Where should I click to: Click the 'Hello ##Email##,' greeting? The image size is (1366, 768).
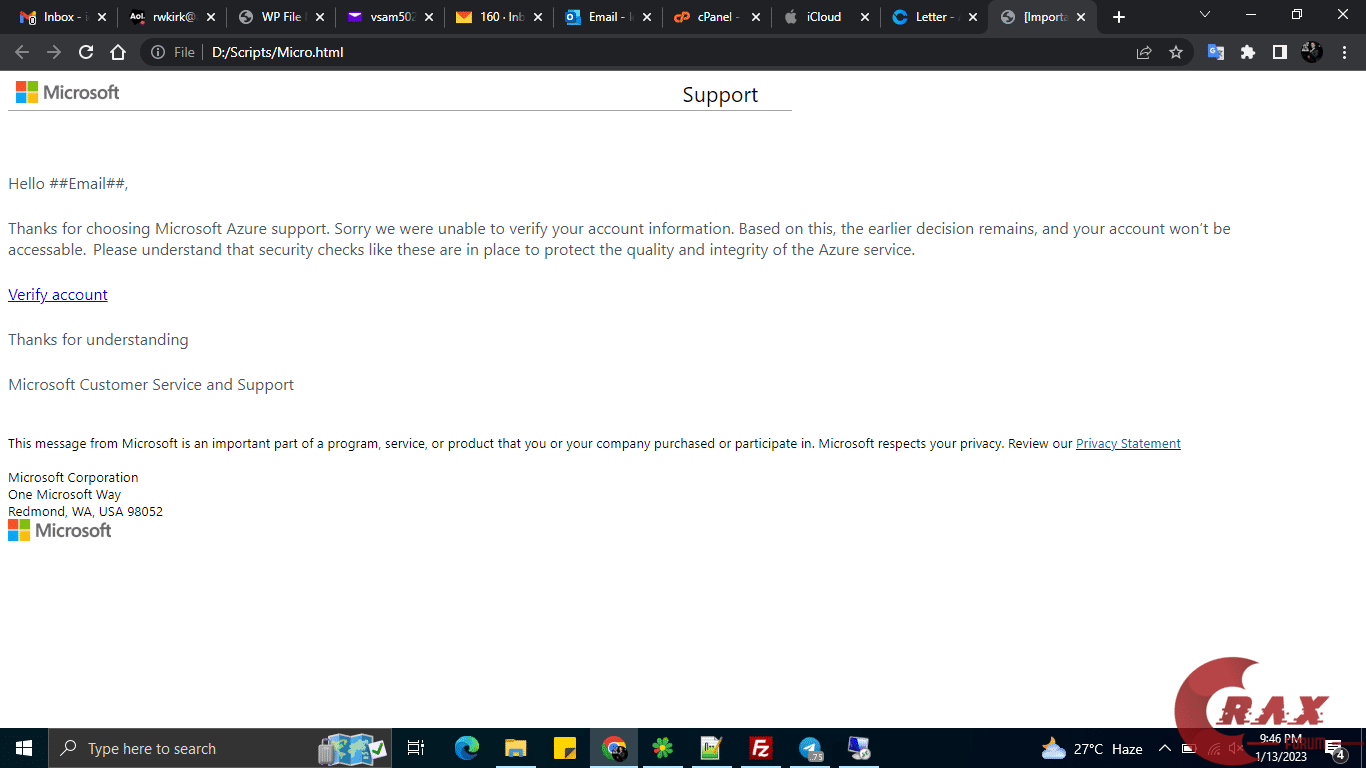[68, 184]
